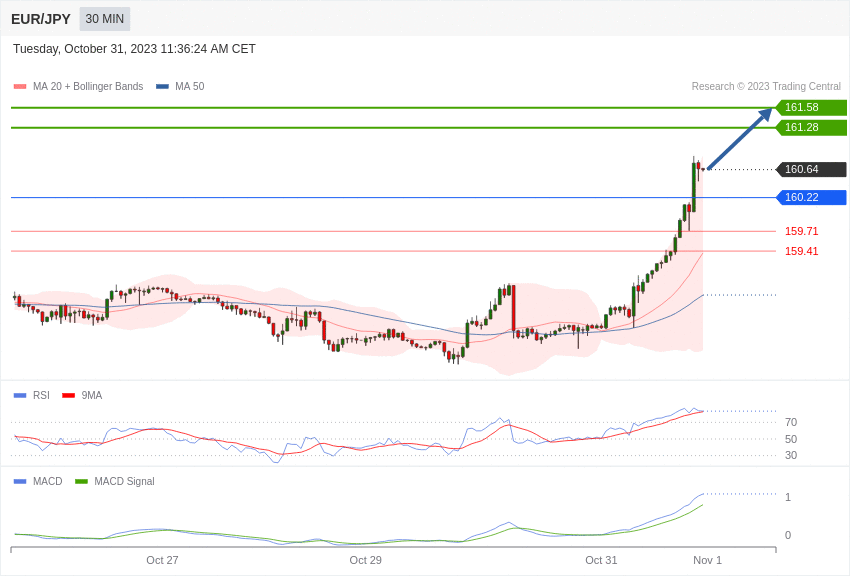Viewport: 850px width, 576px height.
Task: Click the 'MACD' legend label
Action: point(47,481)
